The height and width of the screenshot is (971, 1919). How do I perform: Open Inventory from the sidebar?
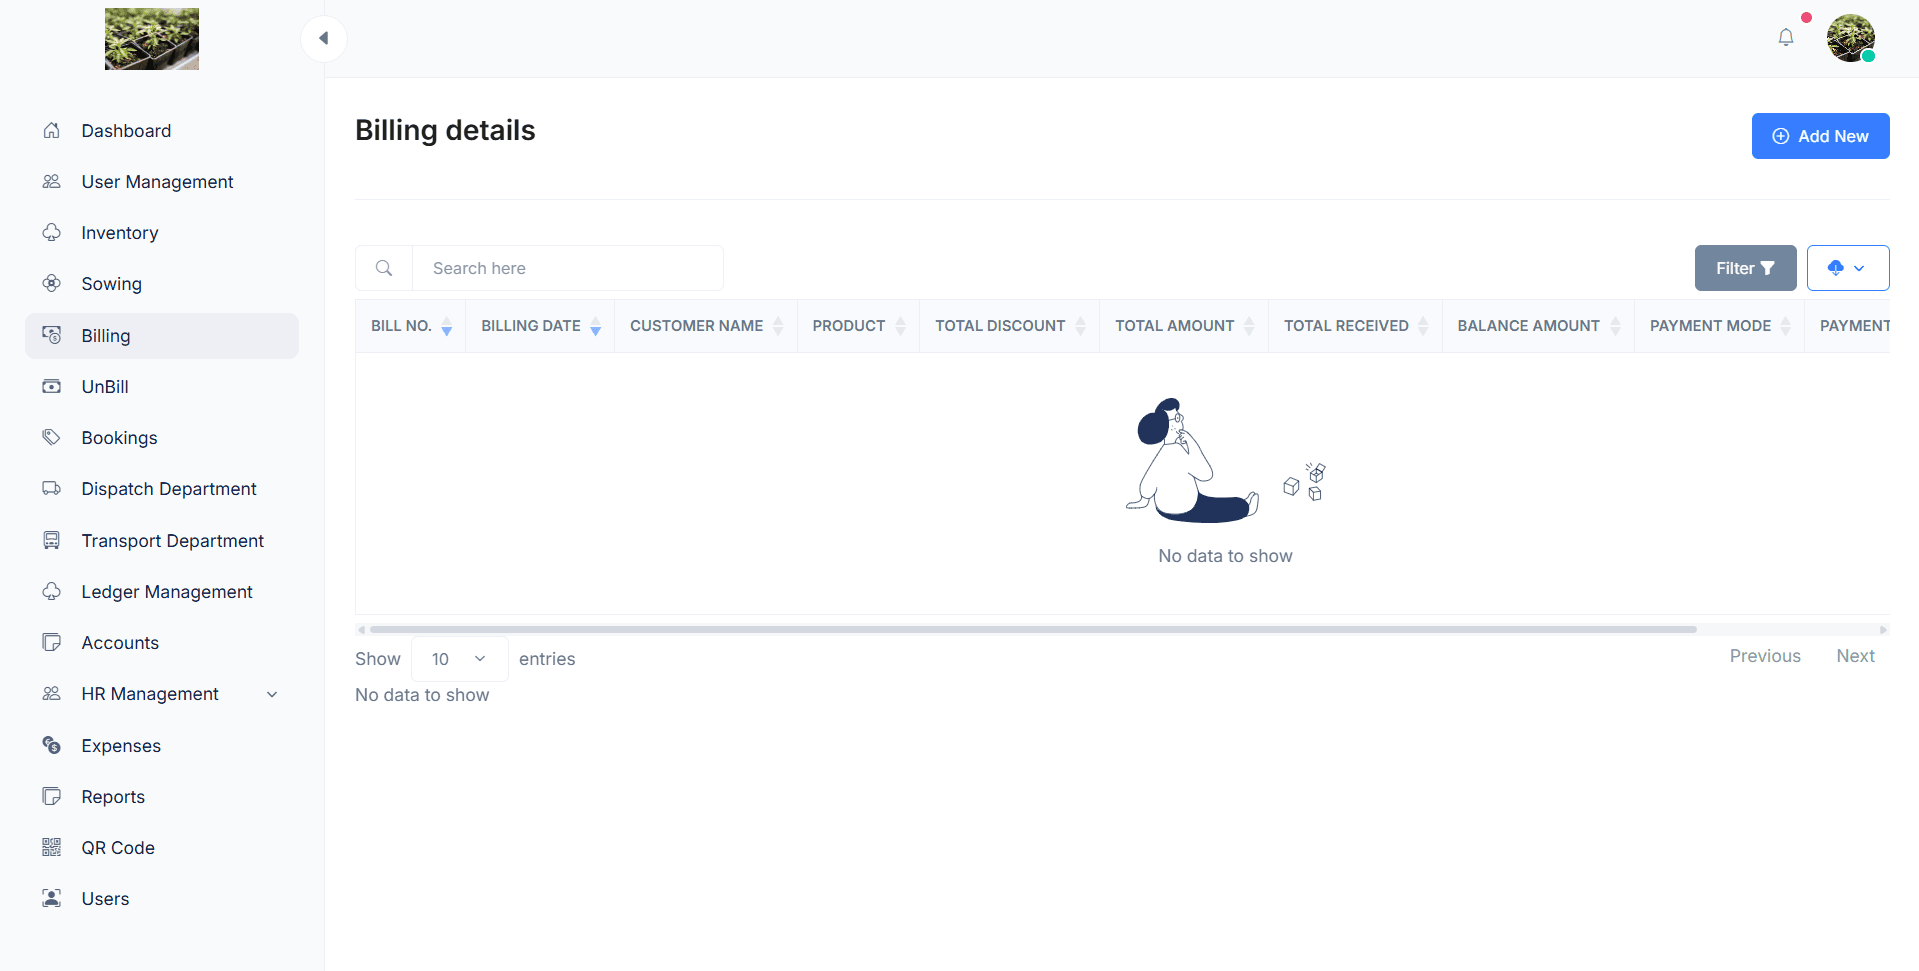coord(120,233)
